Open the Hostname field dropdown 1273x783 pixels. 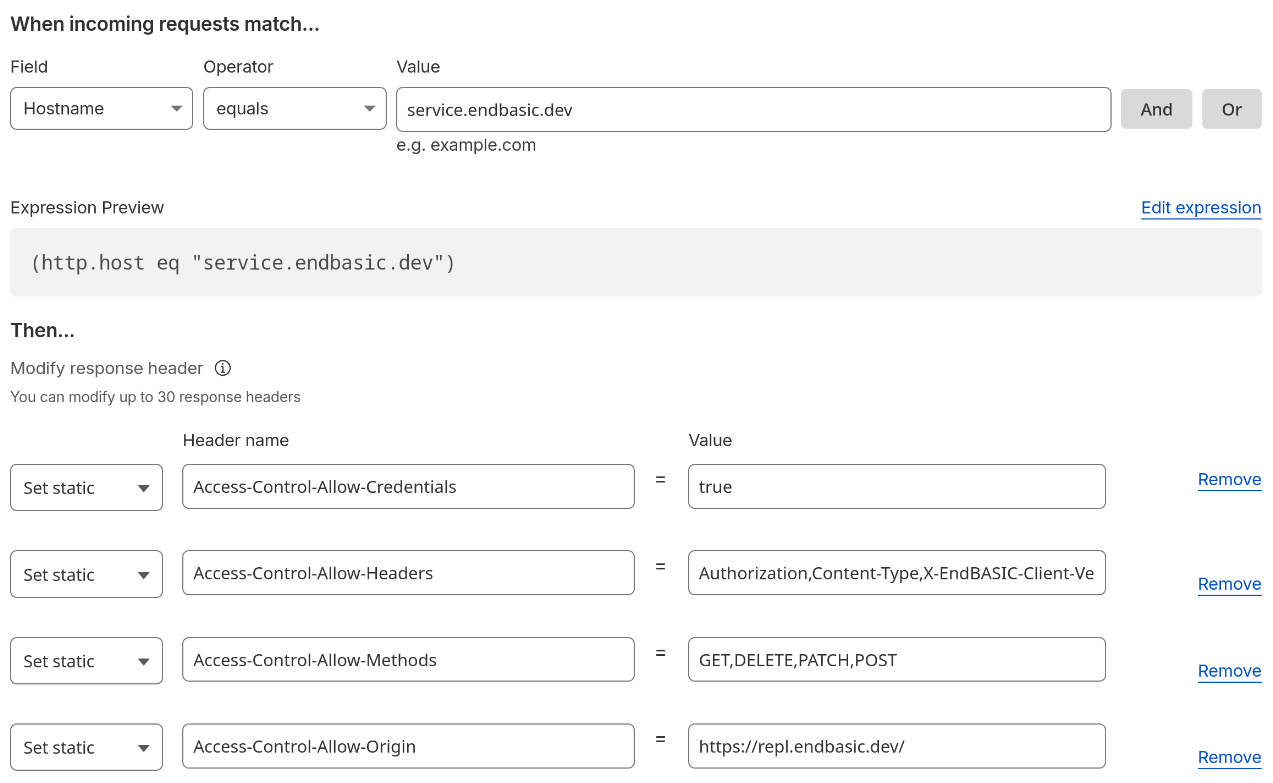[101, 109]
